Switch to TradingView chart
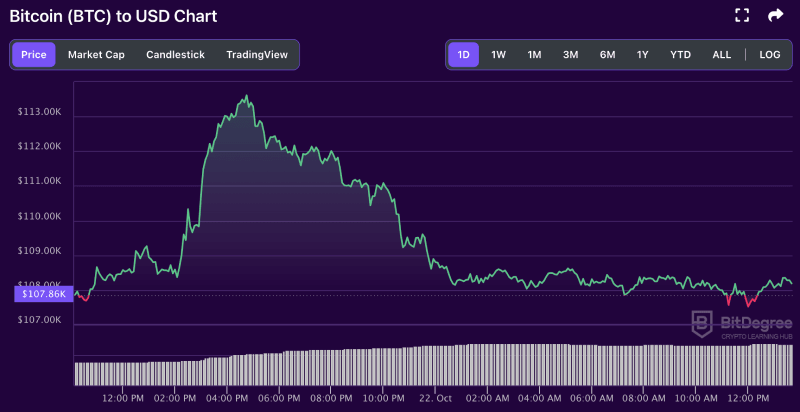 [257, 55]
